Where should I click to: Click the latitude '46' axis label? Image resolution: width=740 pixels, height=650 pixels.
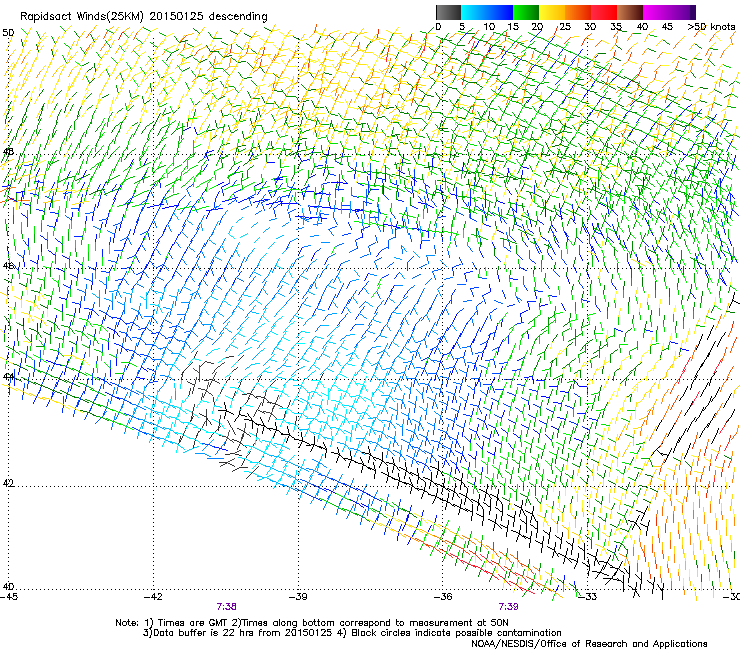(8, 266)
